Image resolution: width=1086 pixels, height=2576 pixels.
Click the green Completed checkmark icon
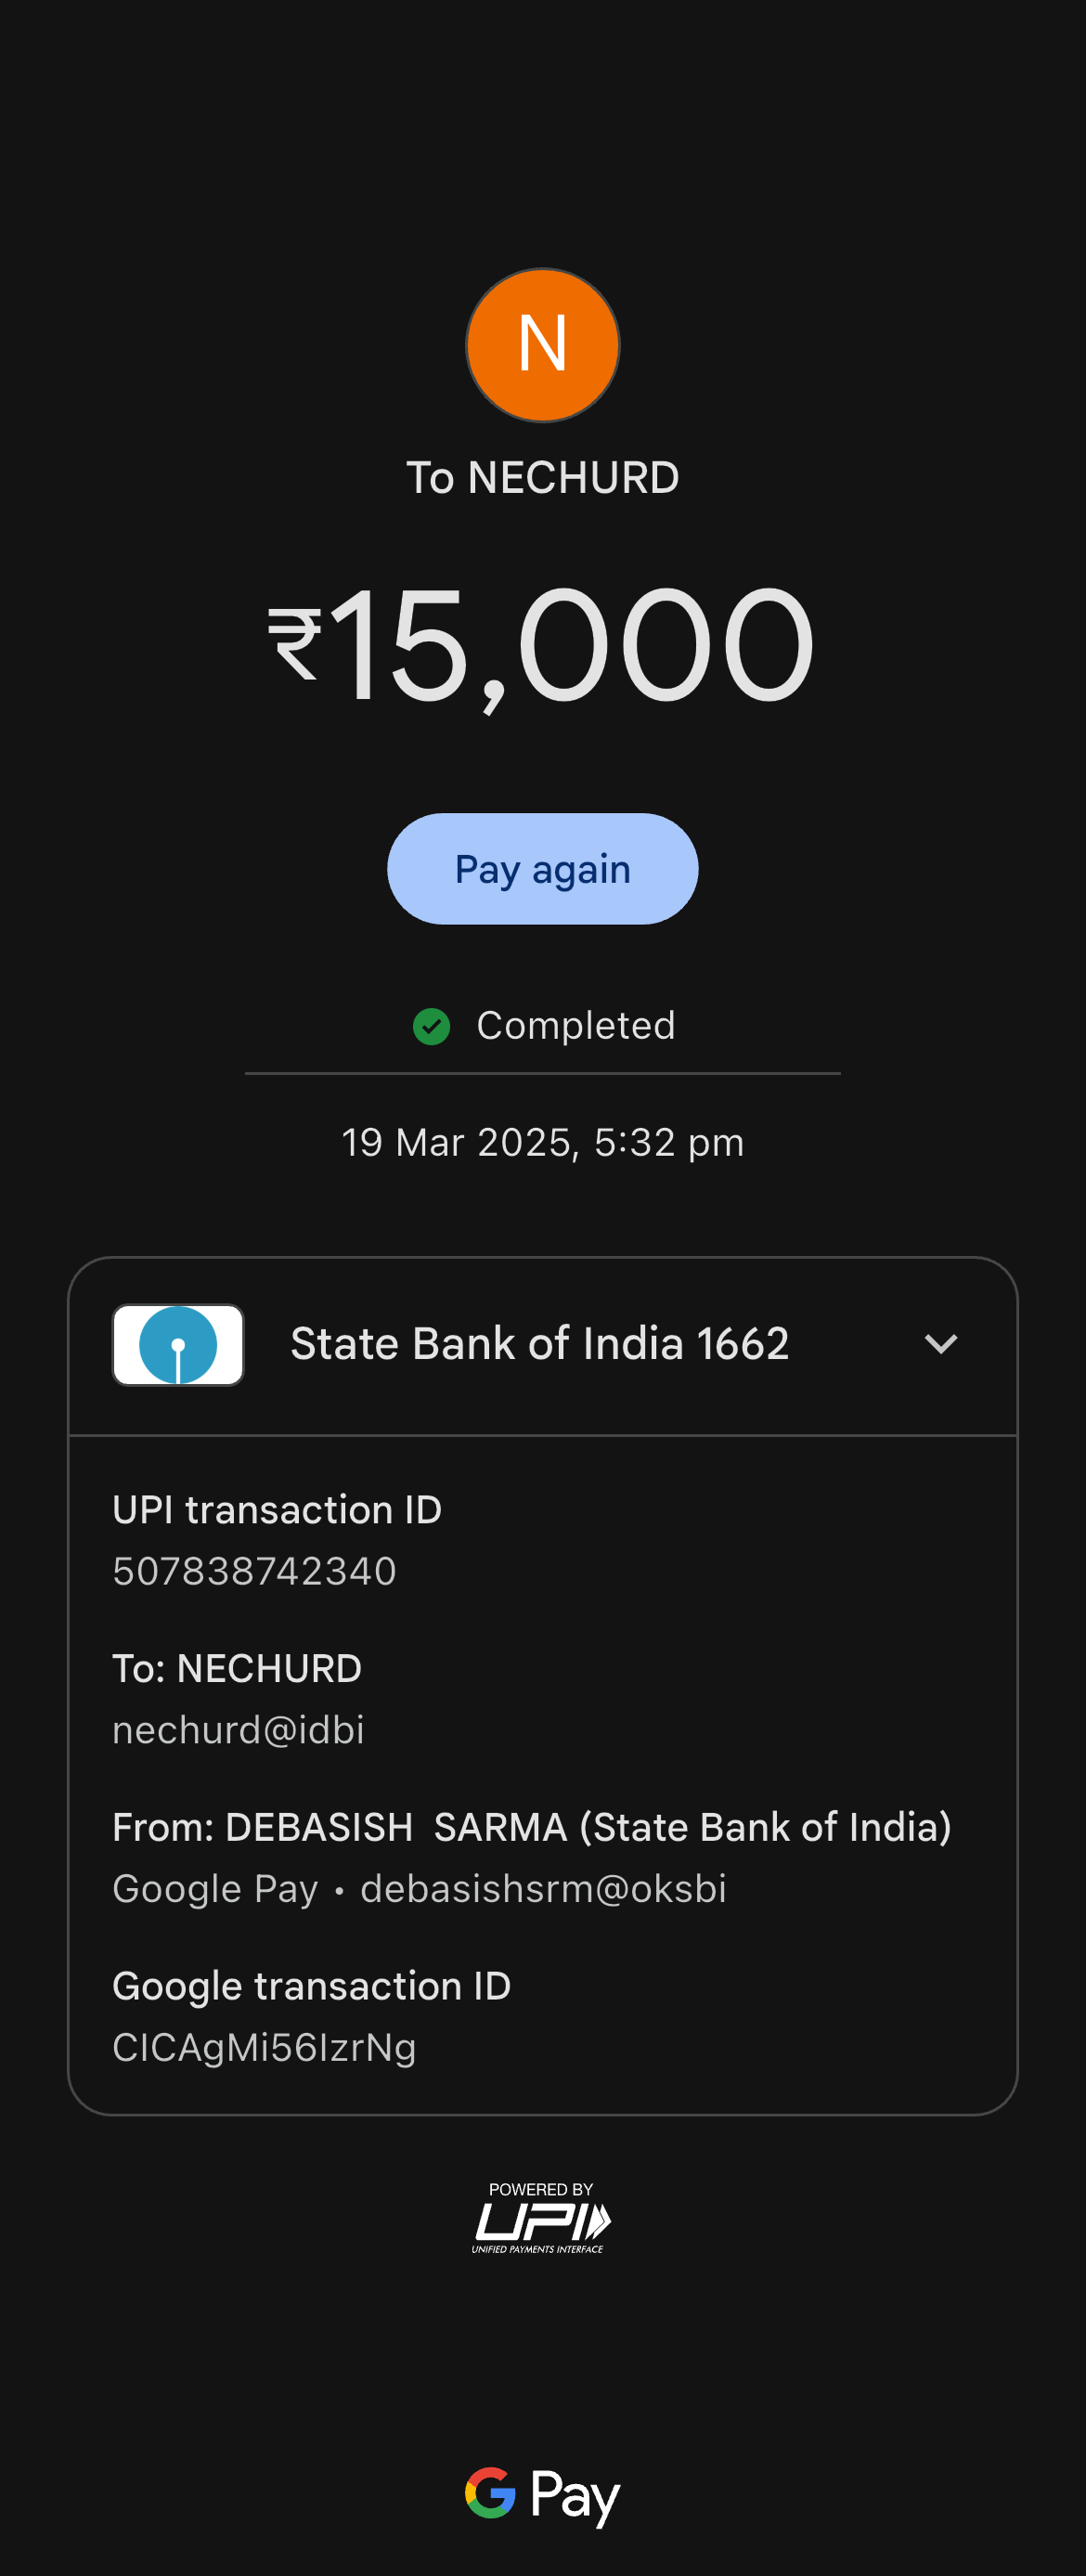point(431,1026)
